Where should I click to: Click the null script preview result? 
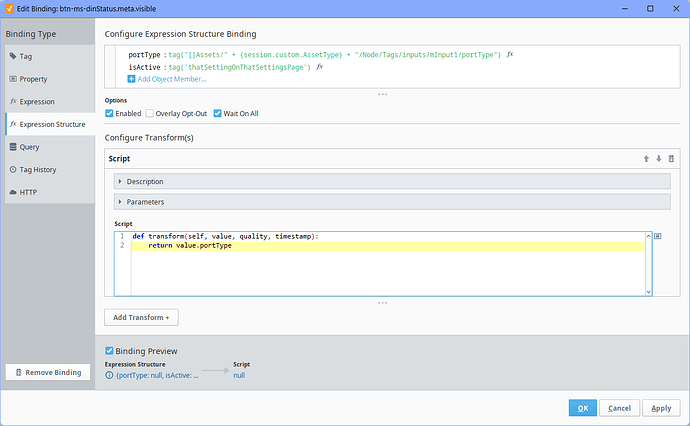(239, 375)
